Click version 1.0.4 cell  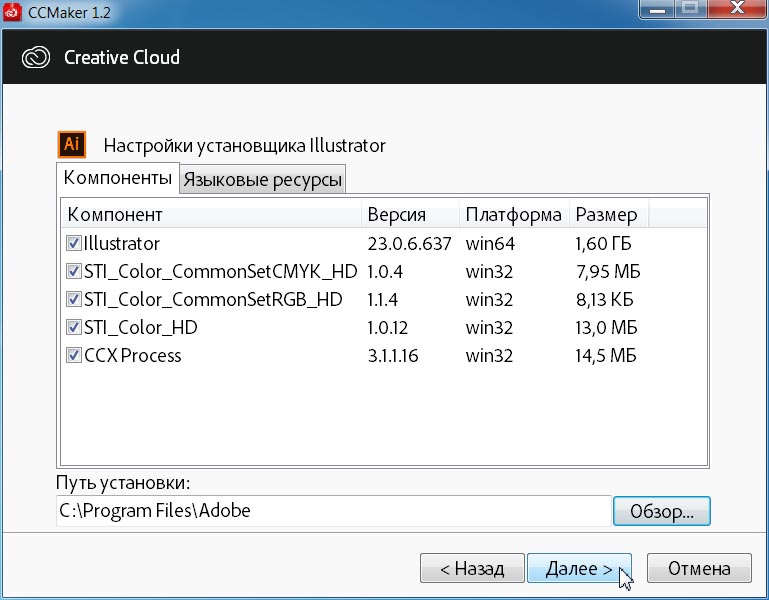point(385,271)
